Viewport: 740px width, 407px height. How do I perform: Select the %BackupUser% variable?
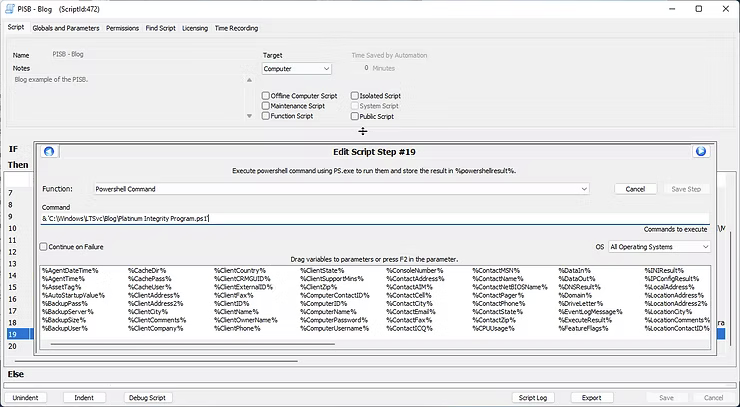(x=65, y=328)
